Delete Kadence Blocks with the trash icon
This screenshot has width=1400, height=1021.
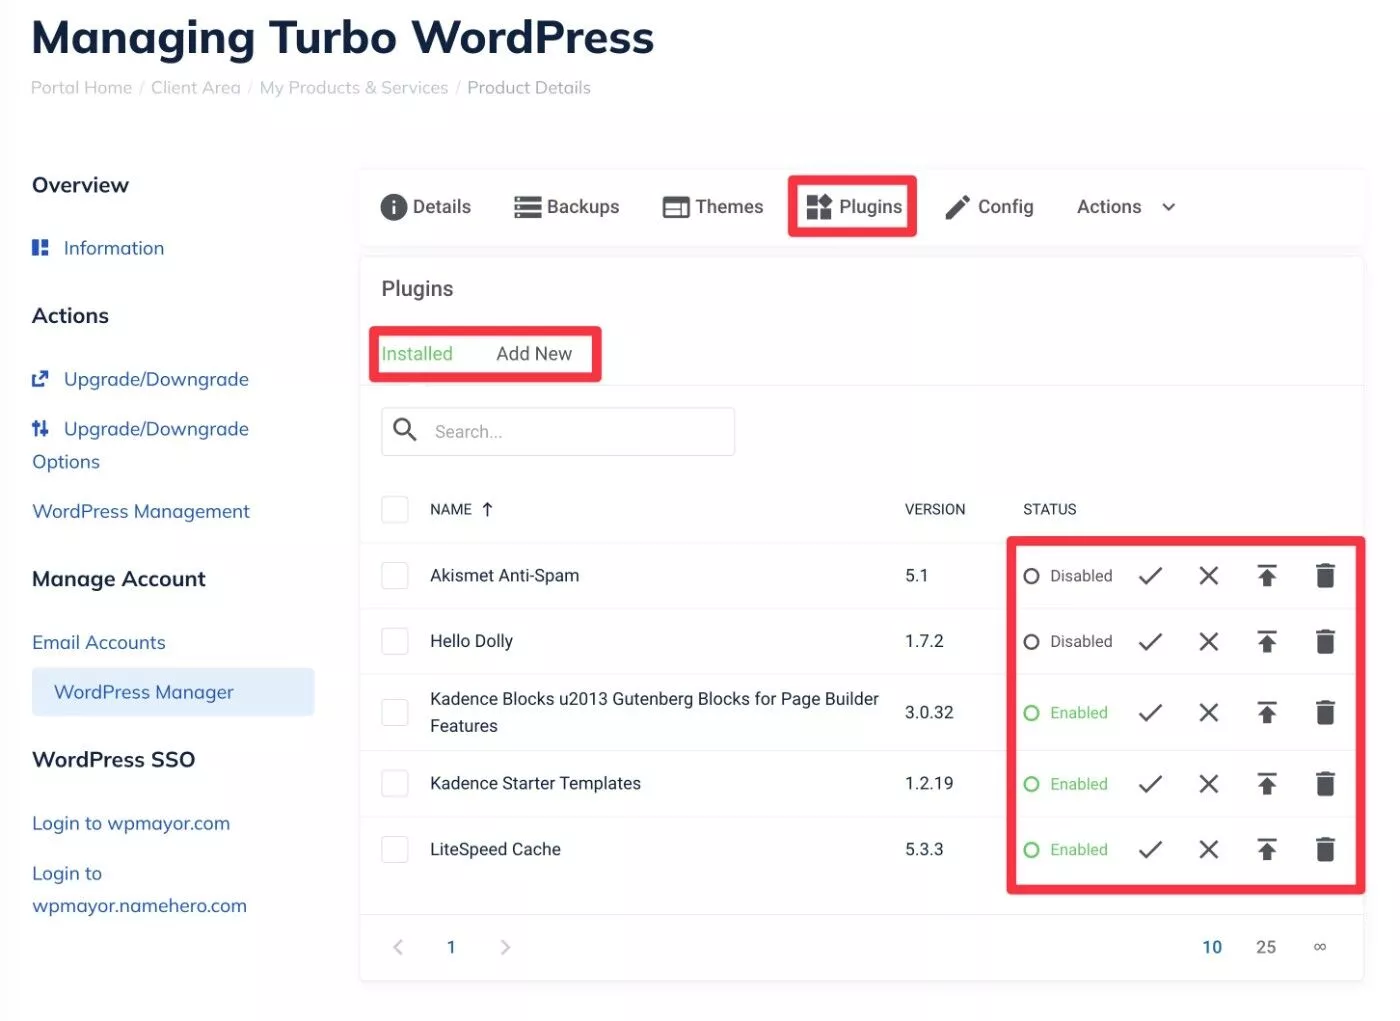[x=1325, y=713]
